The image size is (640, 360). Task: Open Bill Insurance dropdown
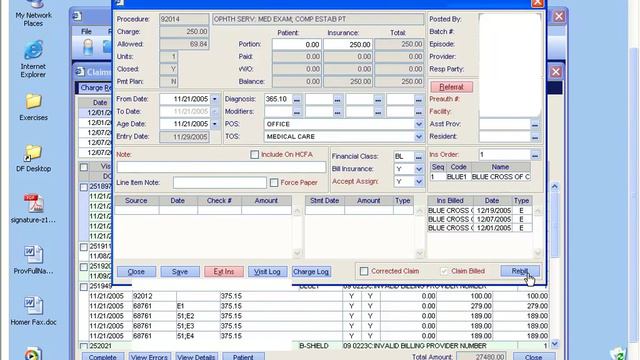418,169
